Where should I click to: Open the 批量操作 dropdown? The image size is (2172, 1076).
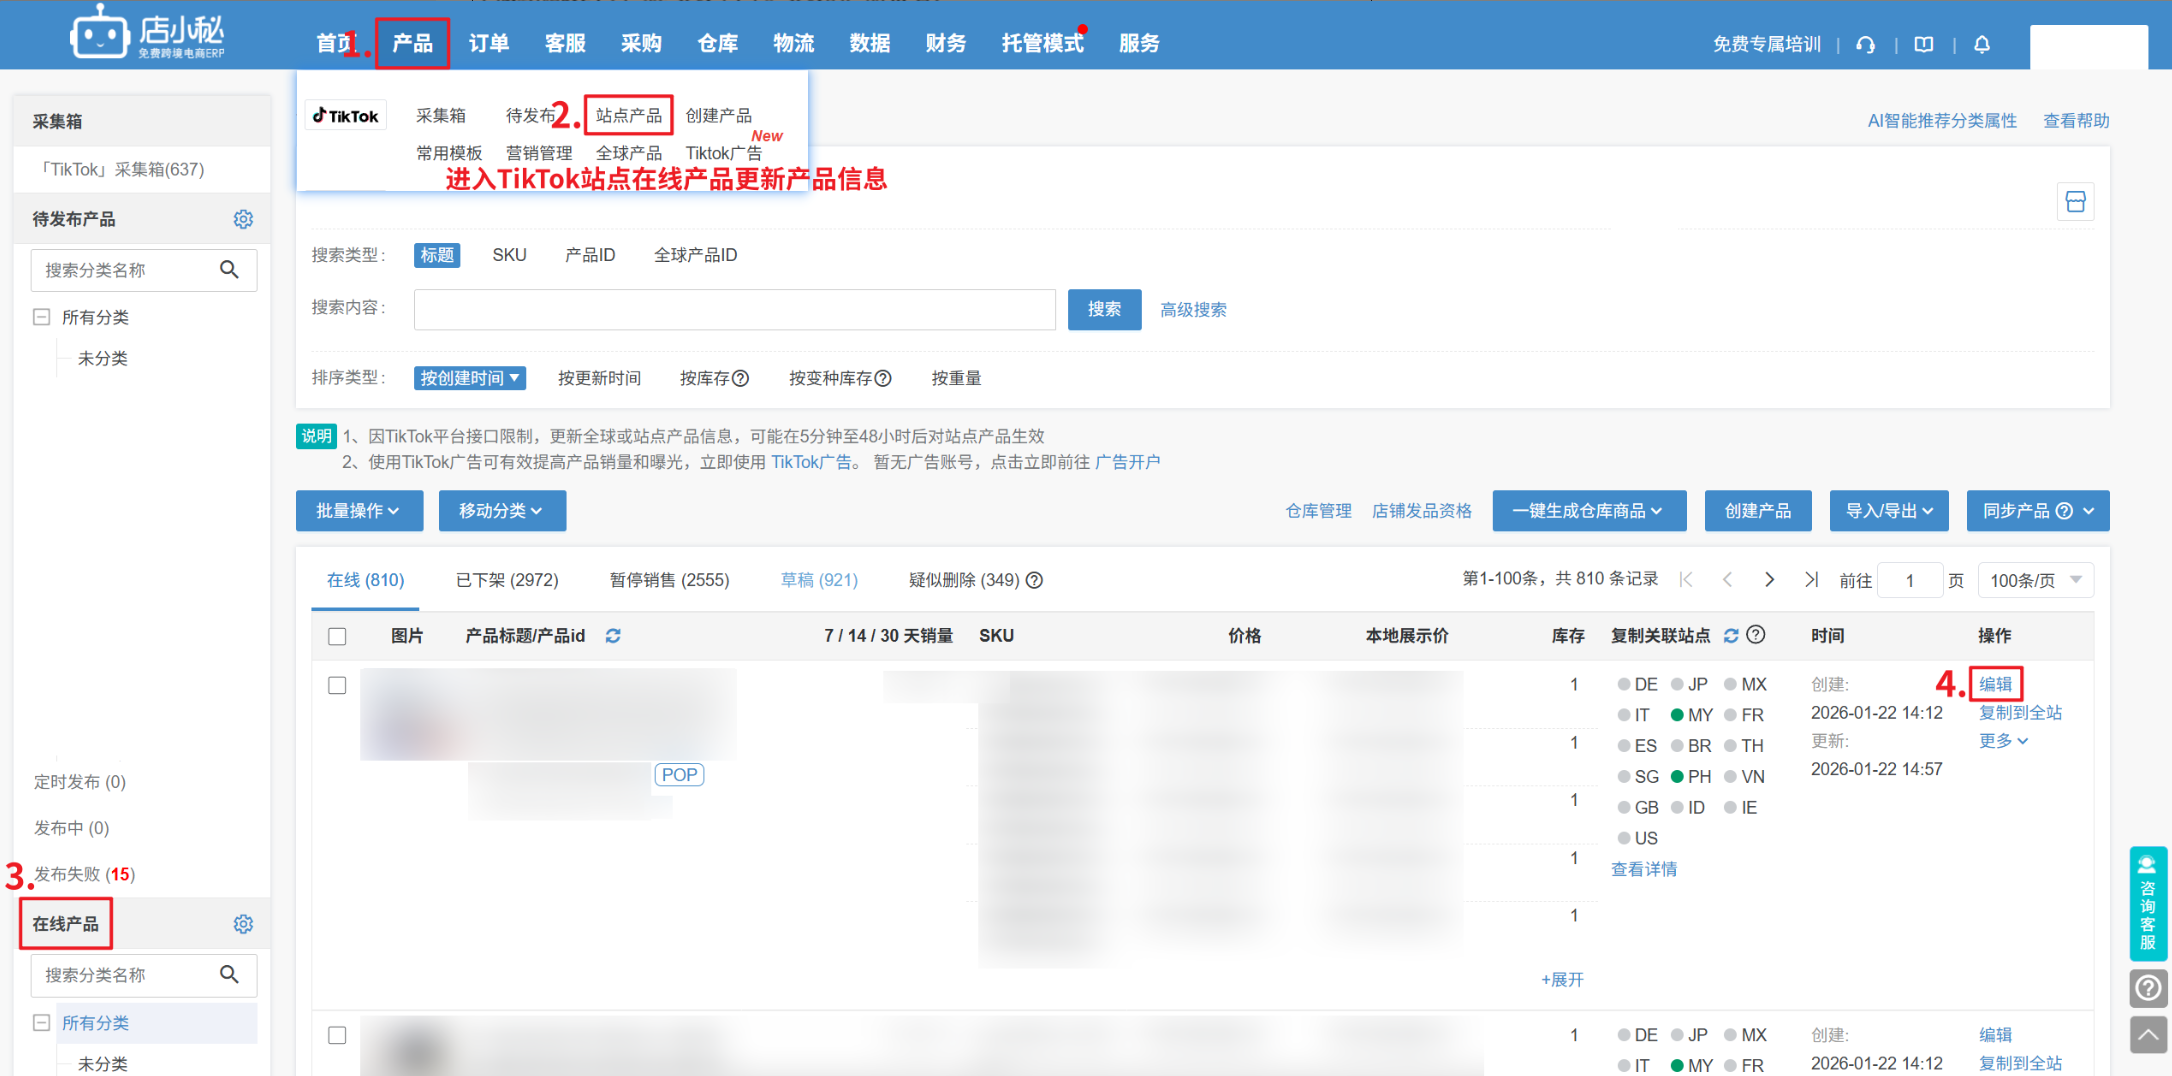pos(359,511)
